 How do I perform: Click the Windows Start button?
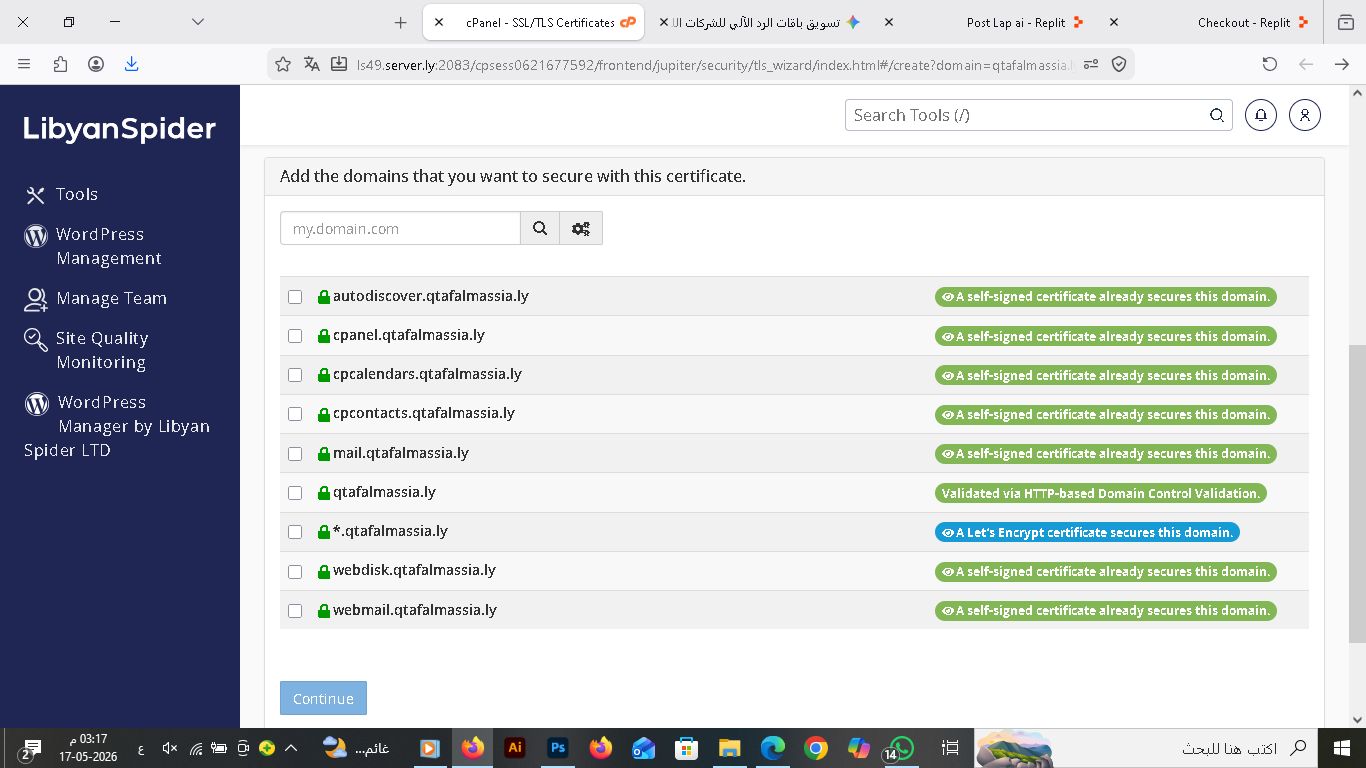[x=1342, y=747]
